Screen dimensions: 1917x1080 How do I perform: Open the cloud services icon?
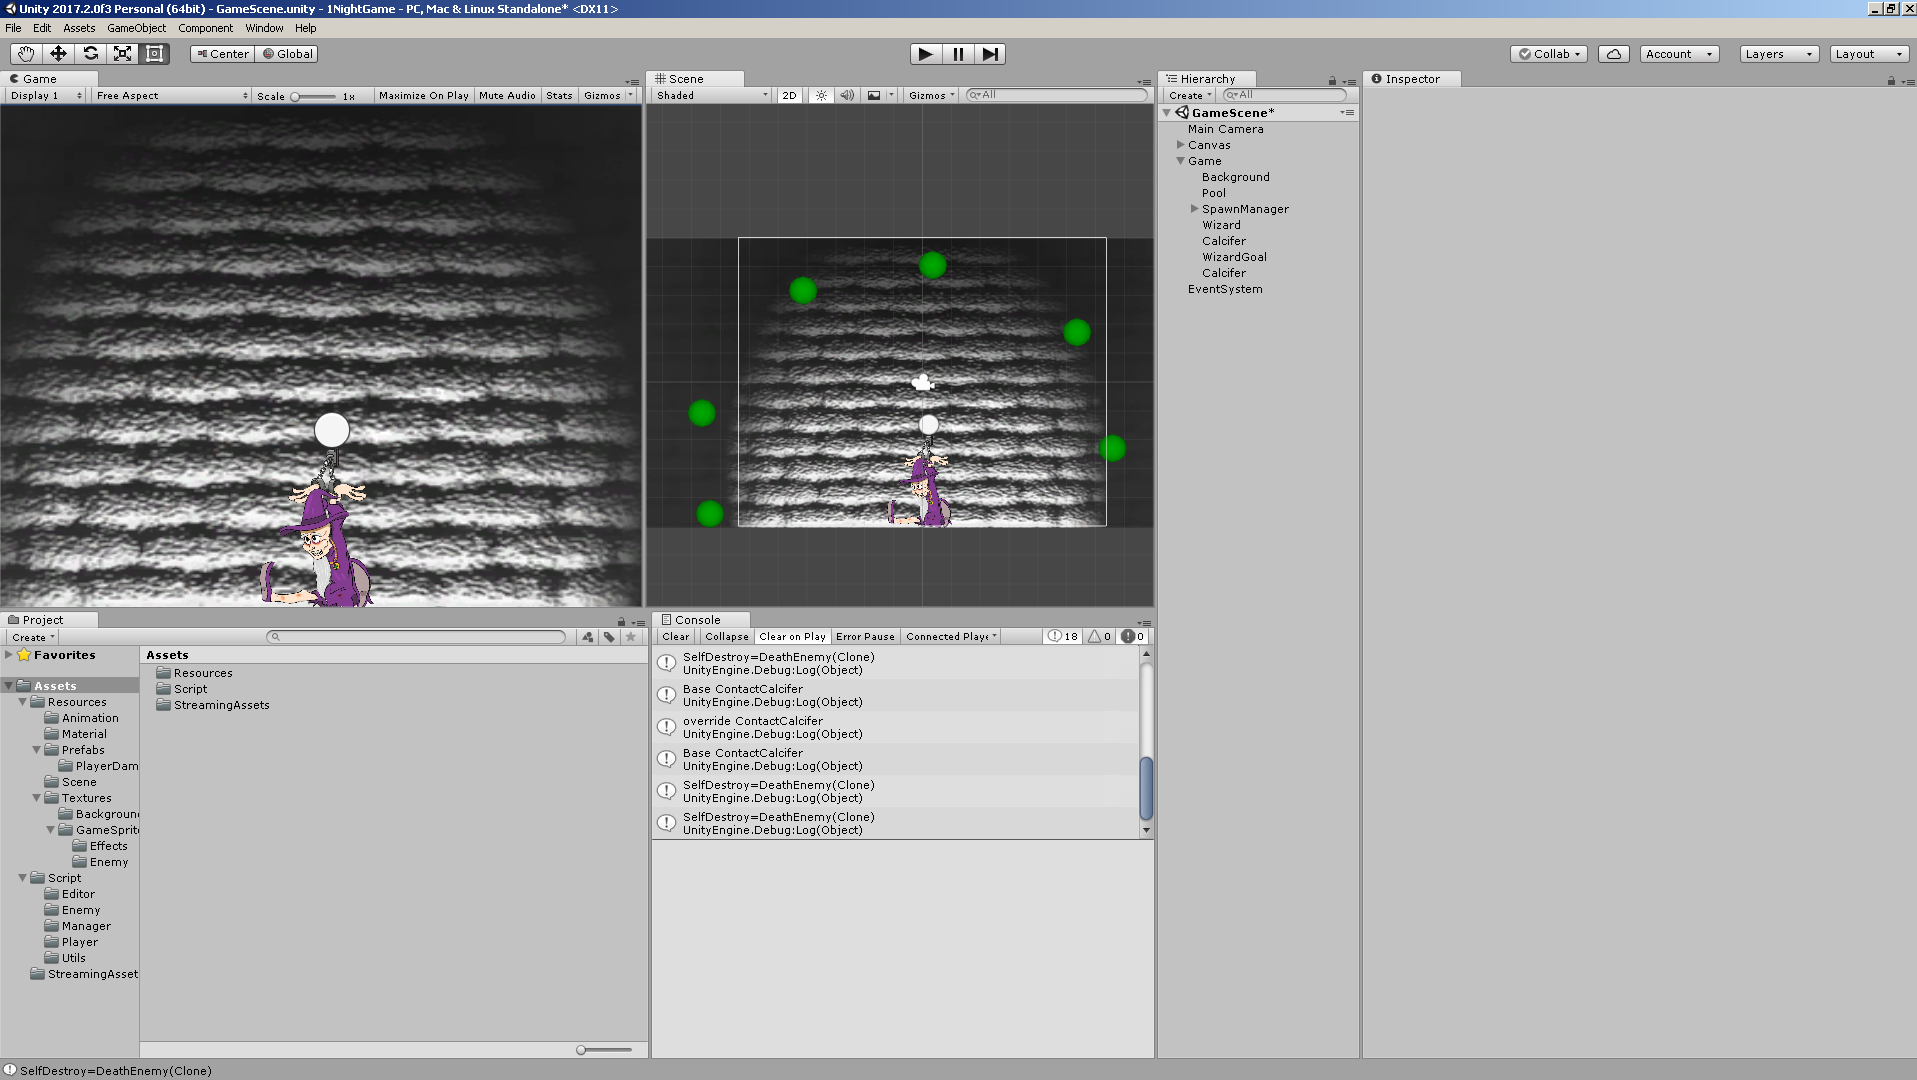[1613, 54]
